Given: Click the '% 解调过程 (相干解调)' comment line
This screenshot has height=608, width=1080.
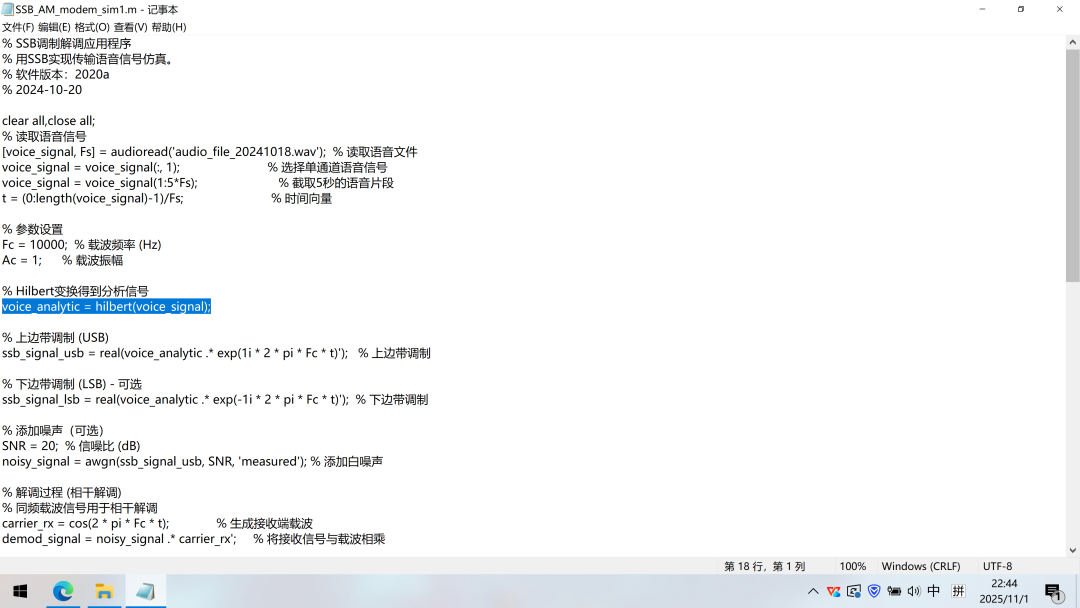Looking at the screenshot, I should 61,492.
